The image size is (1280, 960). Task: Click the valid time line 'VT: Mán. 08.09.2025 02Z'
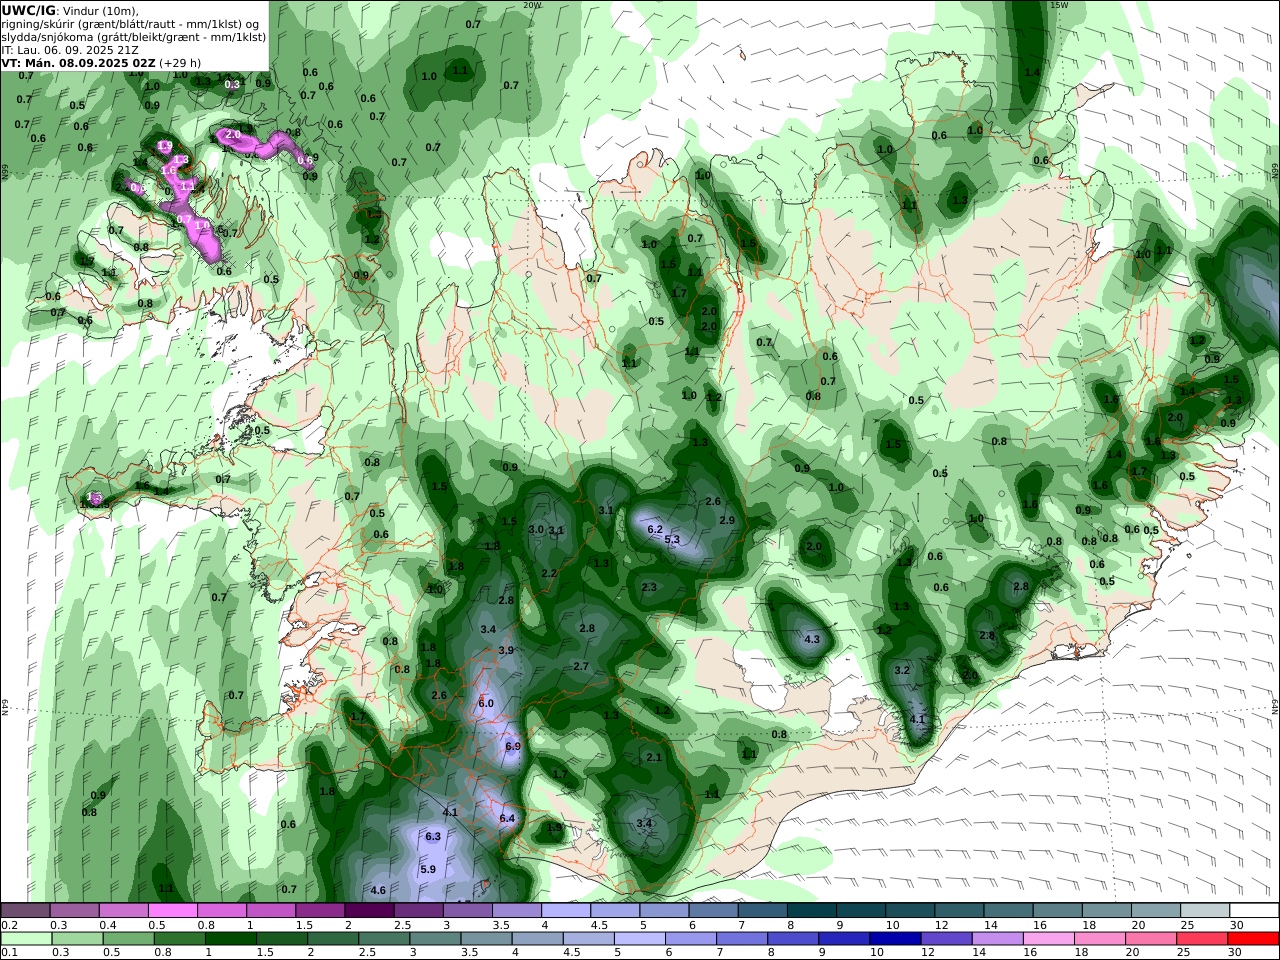78,62
